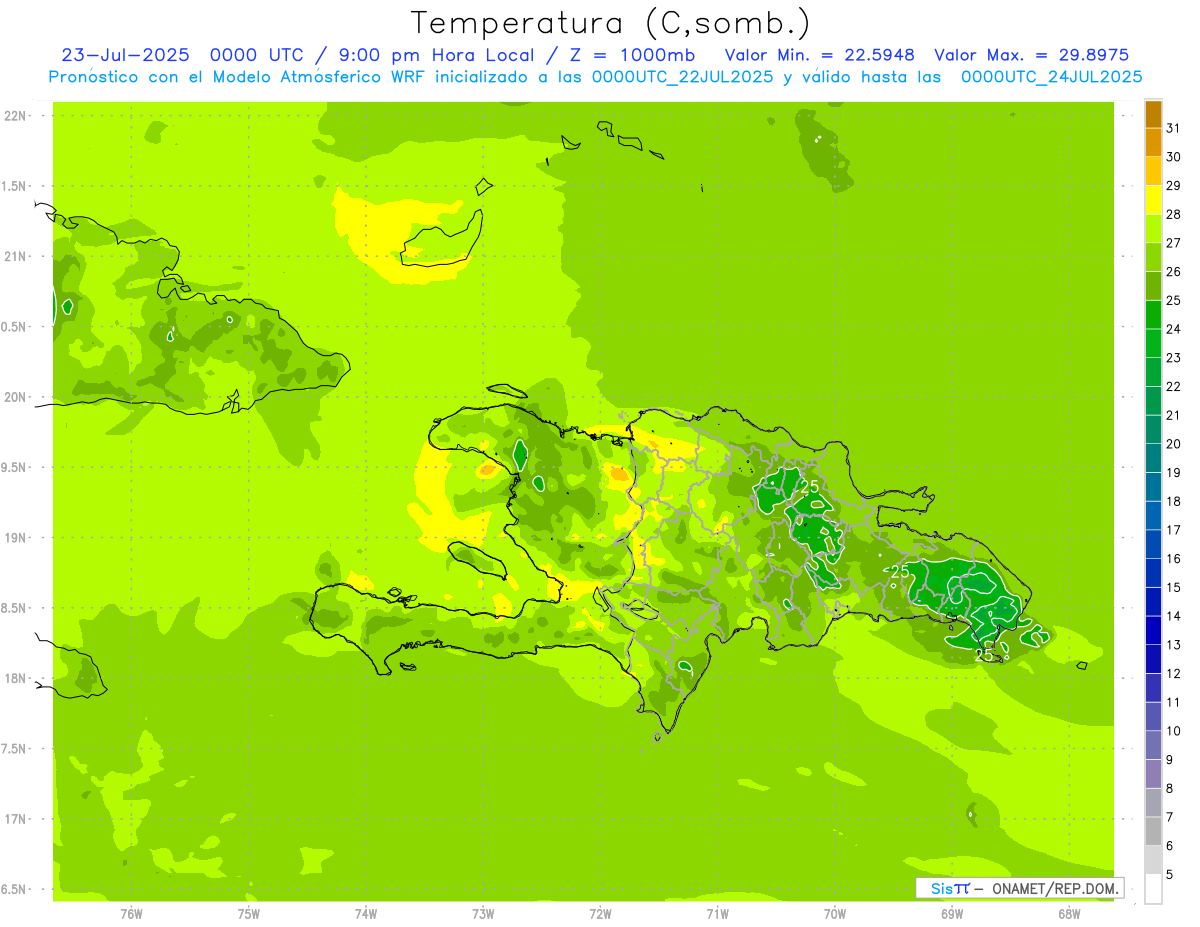Image resolution: width=1200 pixels, height=927 pixels.
Task: Click the color bar label "25"
Action: [1174, 300]
